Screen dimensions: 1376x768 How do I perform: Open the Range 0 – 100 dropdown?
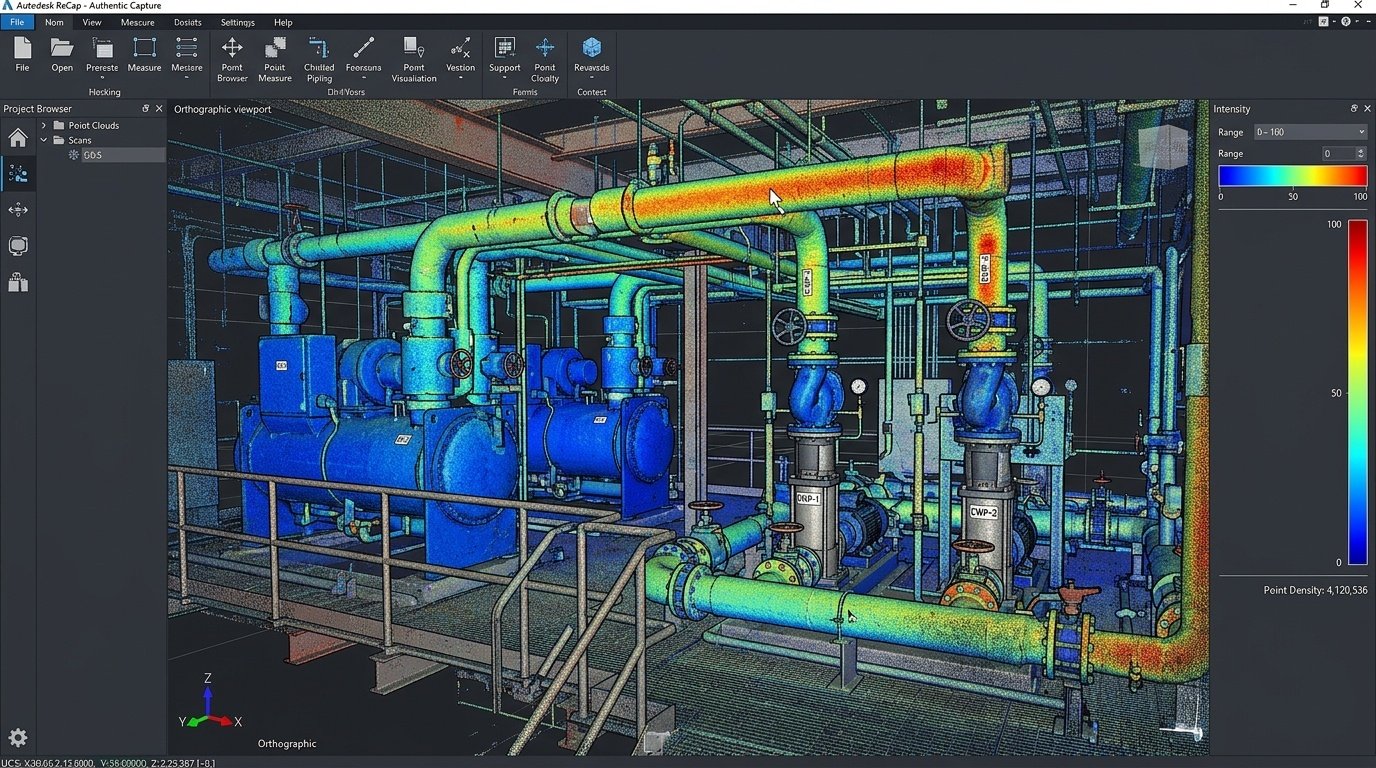pyautogui.click(x=1309, y=132)
